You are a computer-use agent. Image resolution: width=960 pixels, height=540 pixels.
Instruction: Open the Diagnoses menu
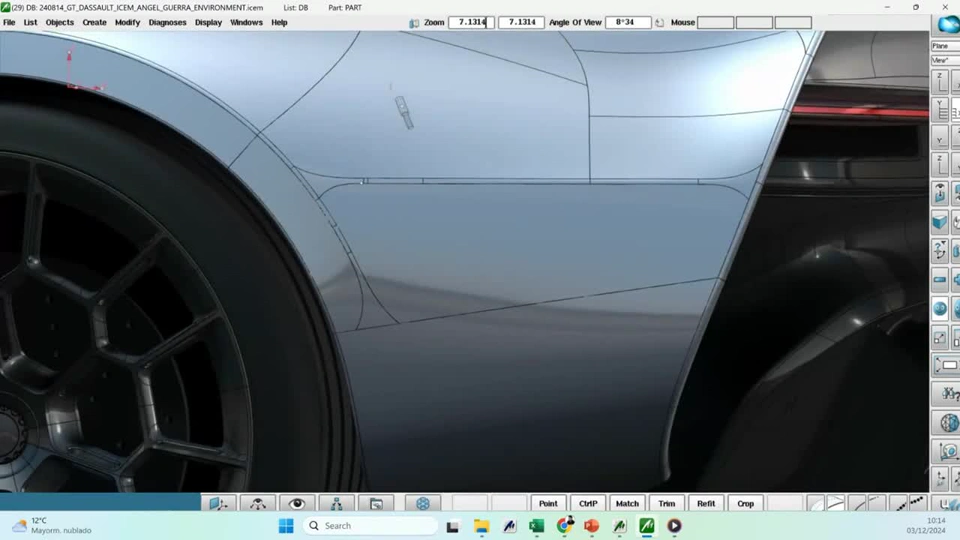(167, 23)
